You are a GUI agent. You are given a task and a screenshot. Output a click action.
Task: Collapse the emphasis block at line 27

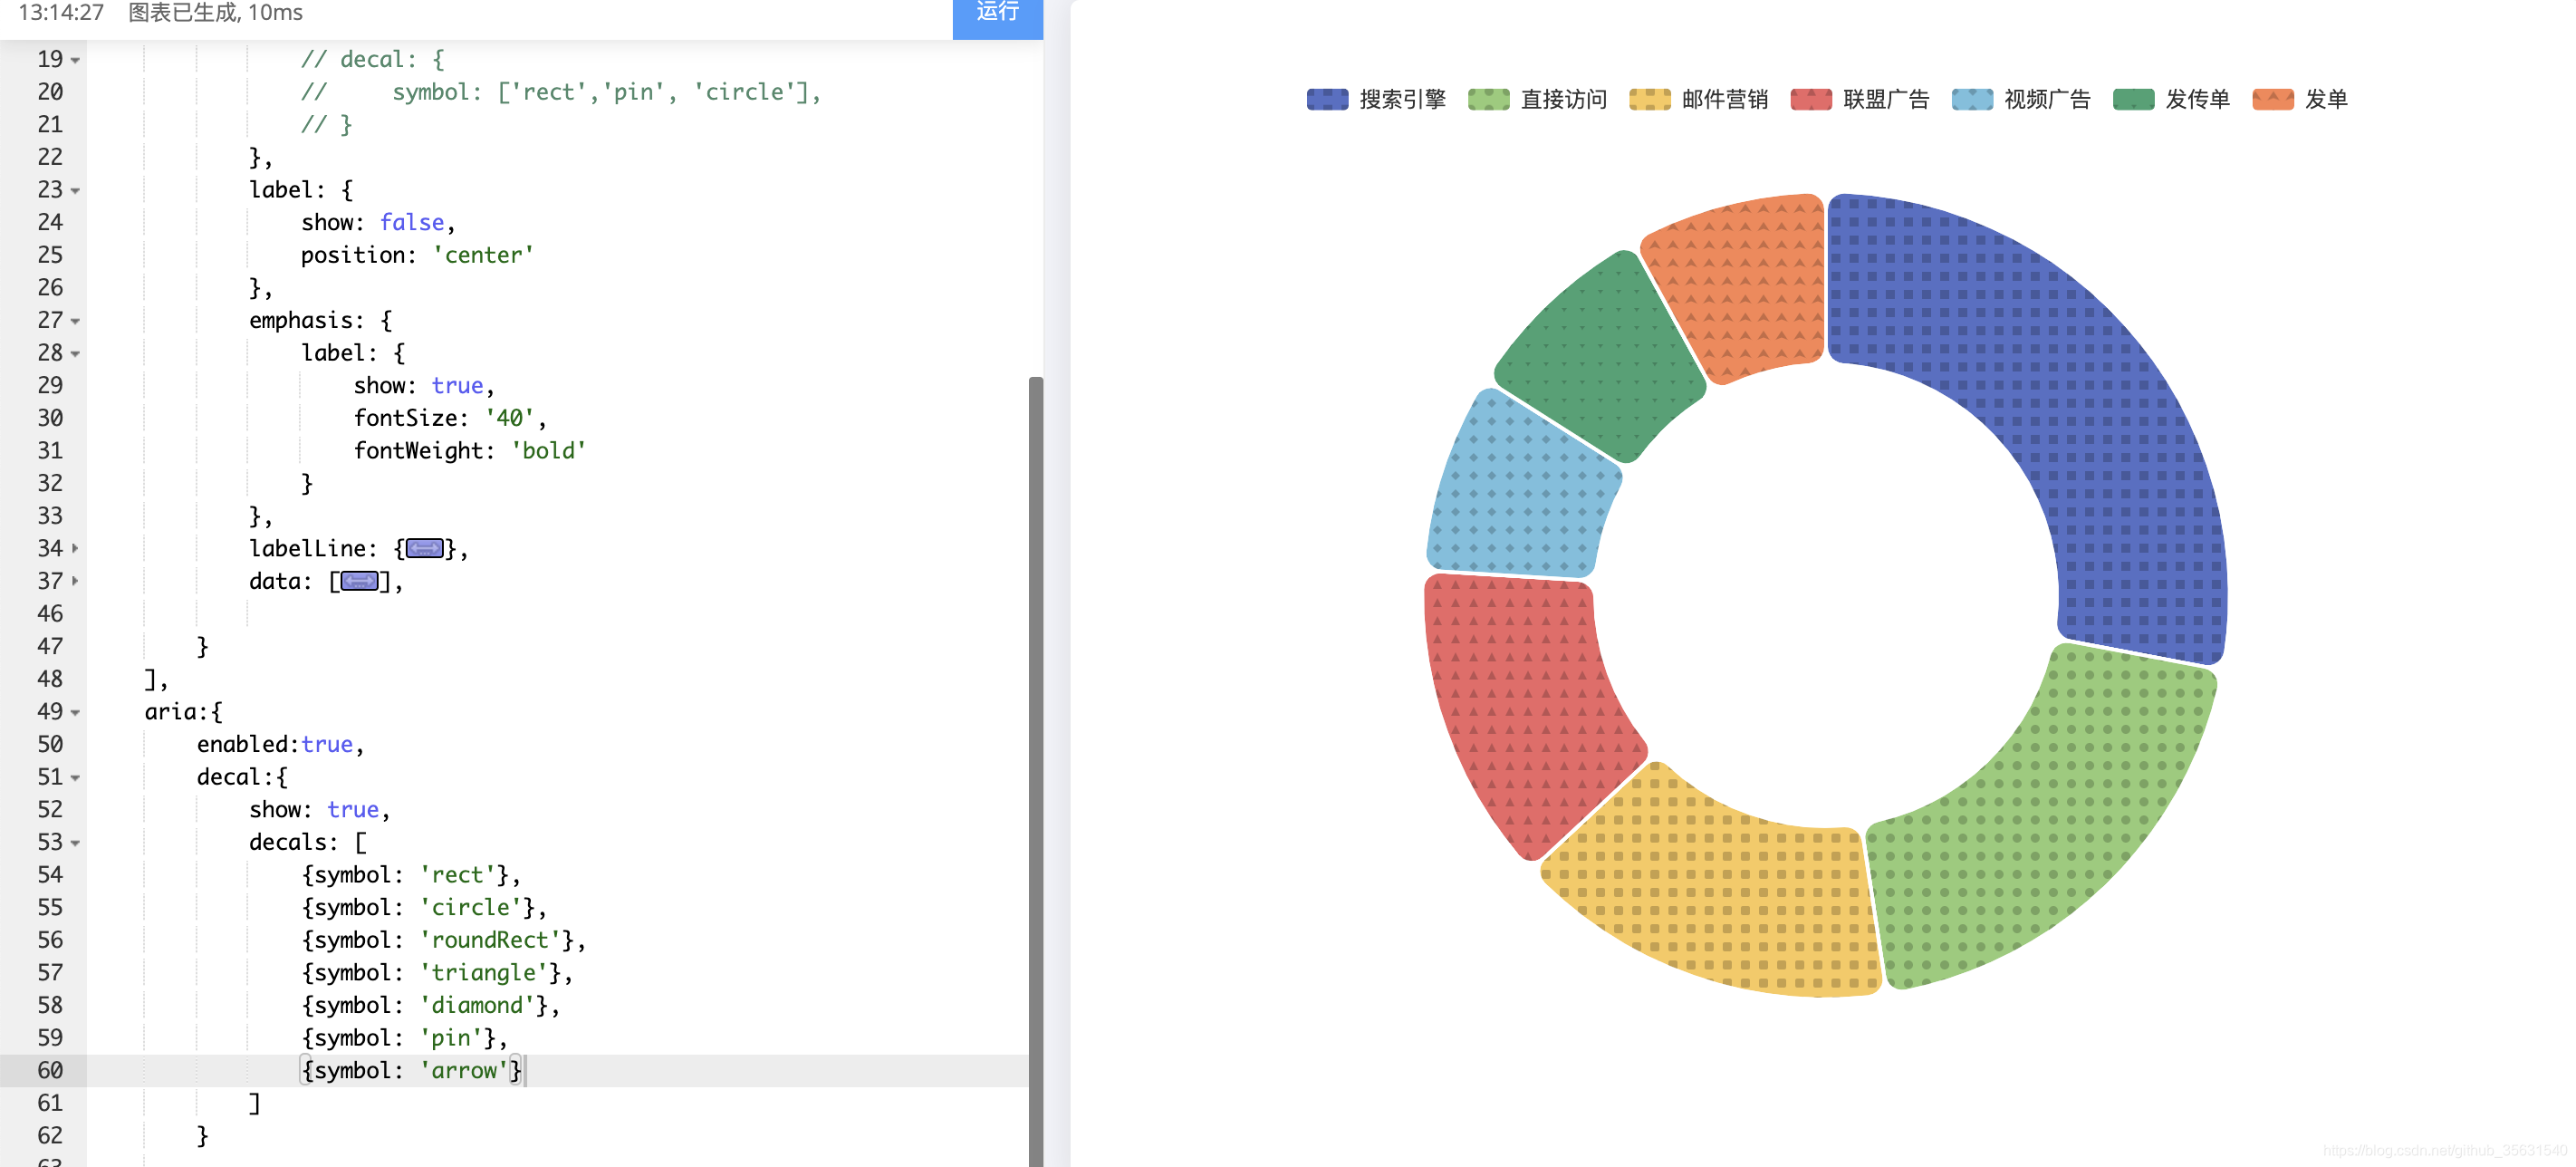click(75, 320)
